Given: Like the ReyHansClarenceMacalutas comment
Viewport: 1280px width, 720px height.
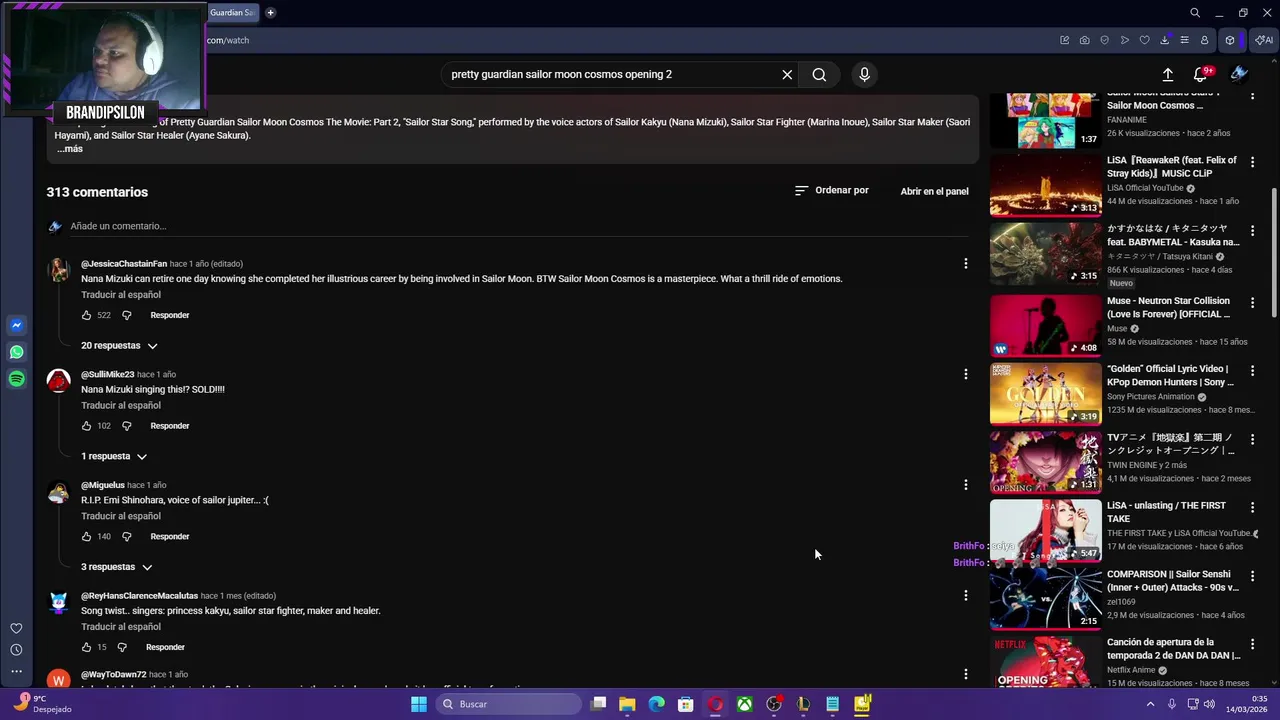Looking at the screenshot, I should click(x=87, y=647).
